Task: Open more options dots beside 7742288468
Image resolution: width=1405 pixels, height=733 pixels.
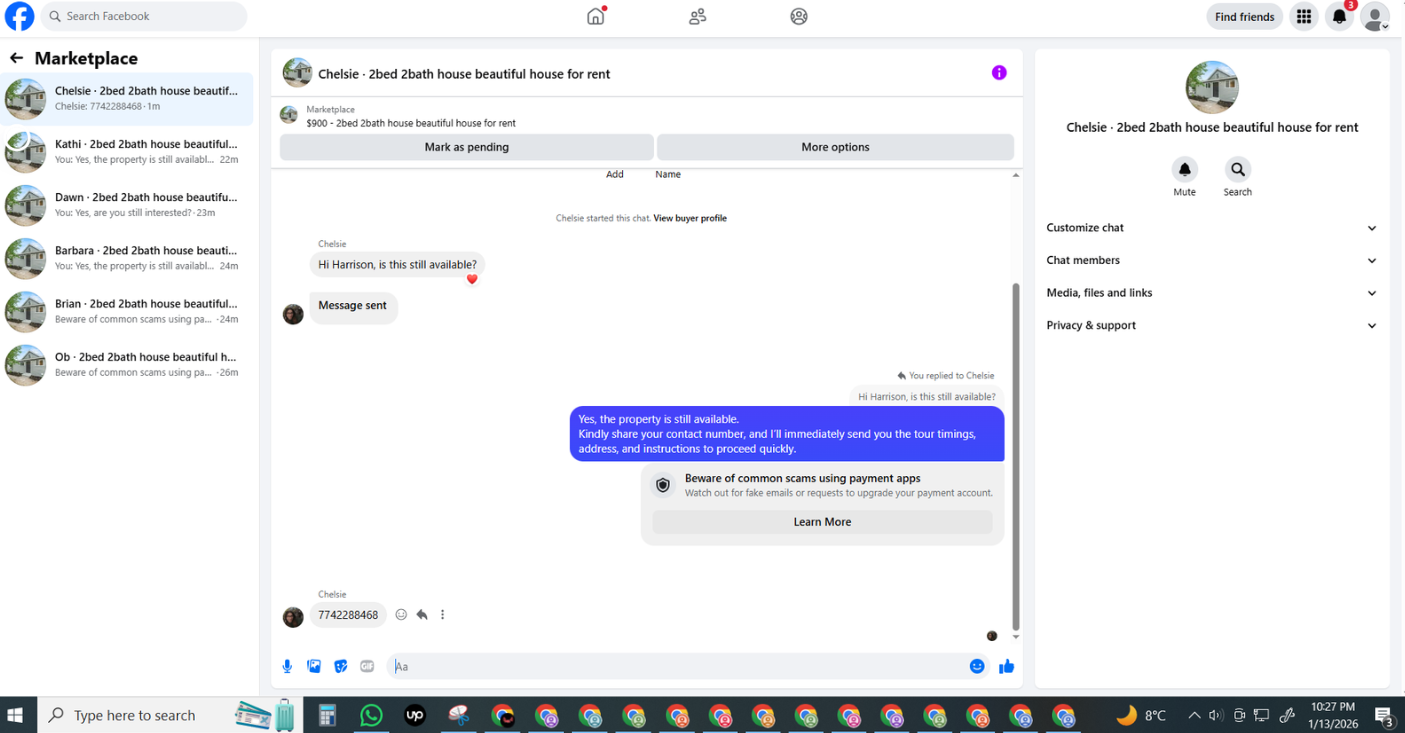Action: coord(442,615)
